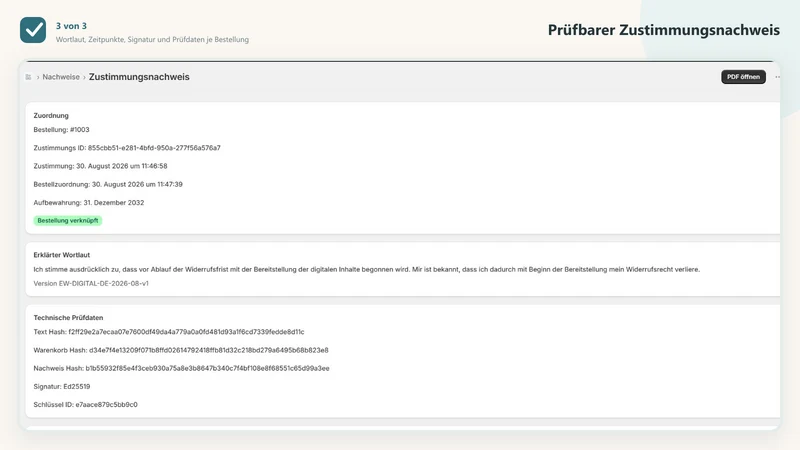The height and width of the screenshot is (450, 800).
Task: Click the Bestellung verknüpft badge
Action: pyautogui.click(x=68, y=220)
